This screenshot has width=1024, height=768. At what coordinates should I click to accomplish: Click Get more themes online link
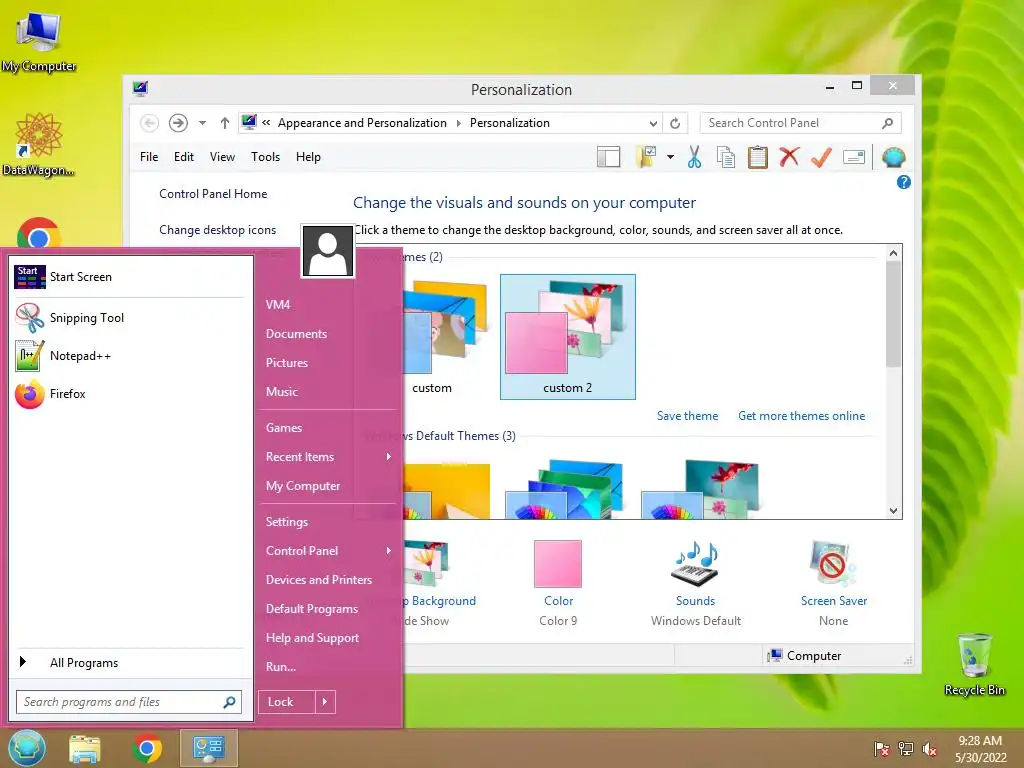801,416
